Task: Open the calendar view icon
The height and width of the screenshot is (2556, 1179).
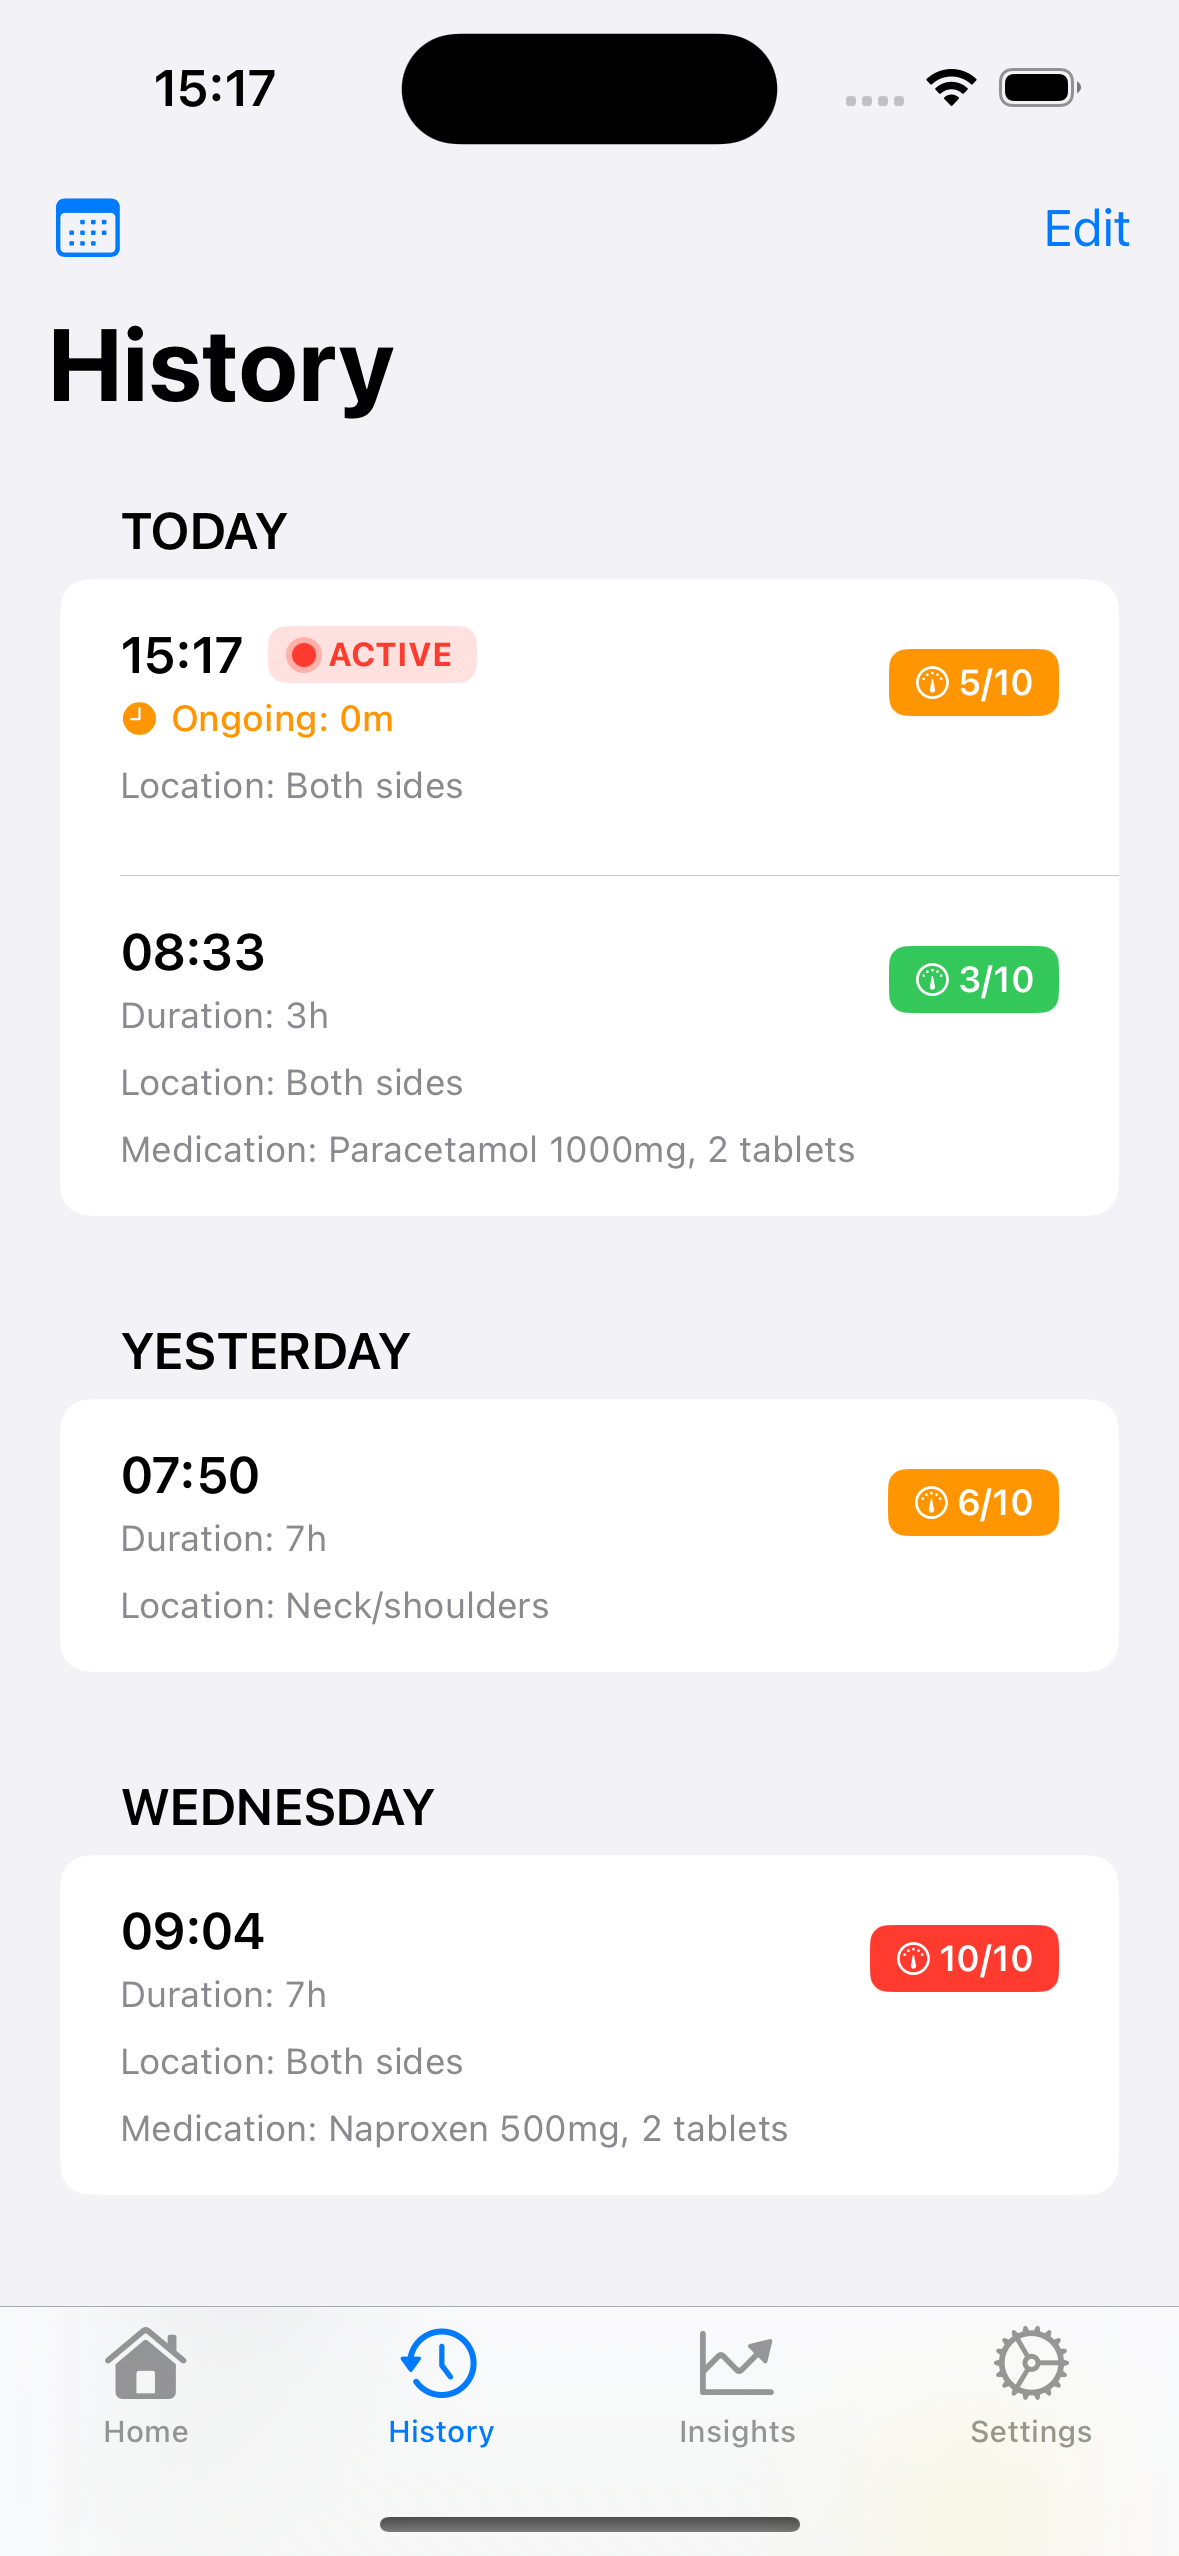Action: point(88,228)
